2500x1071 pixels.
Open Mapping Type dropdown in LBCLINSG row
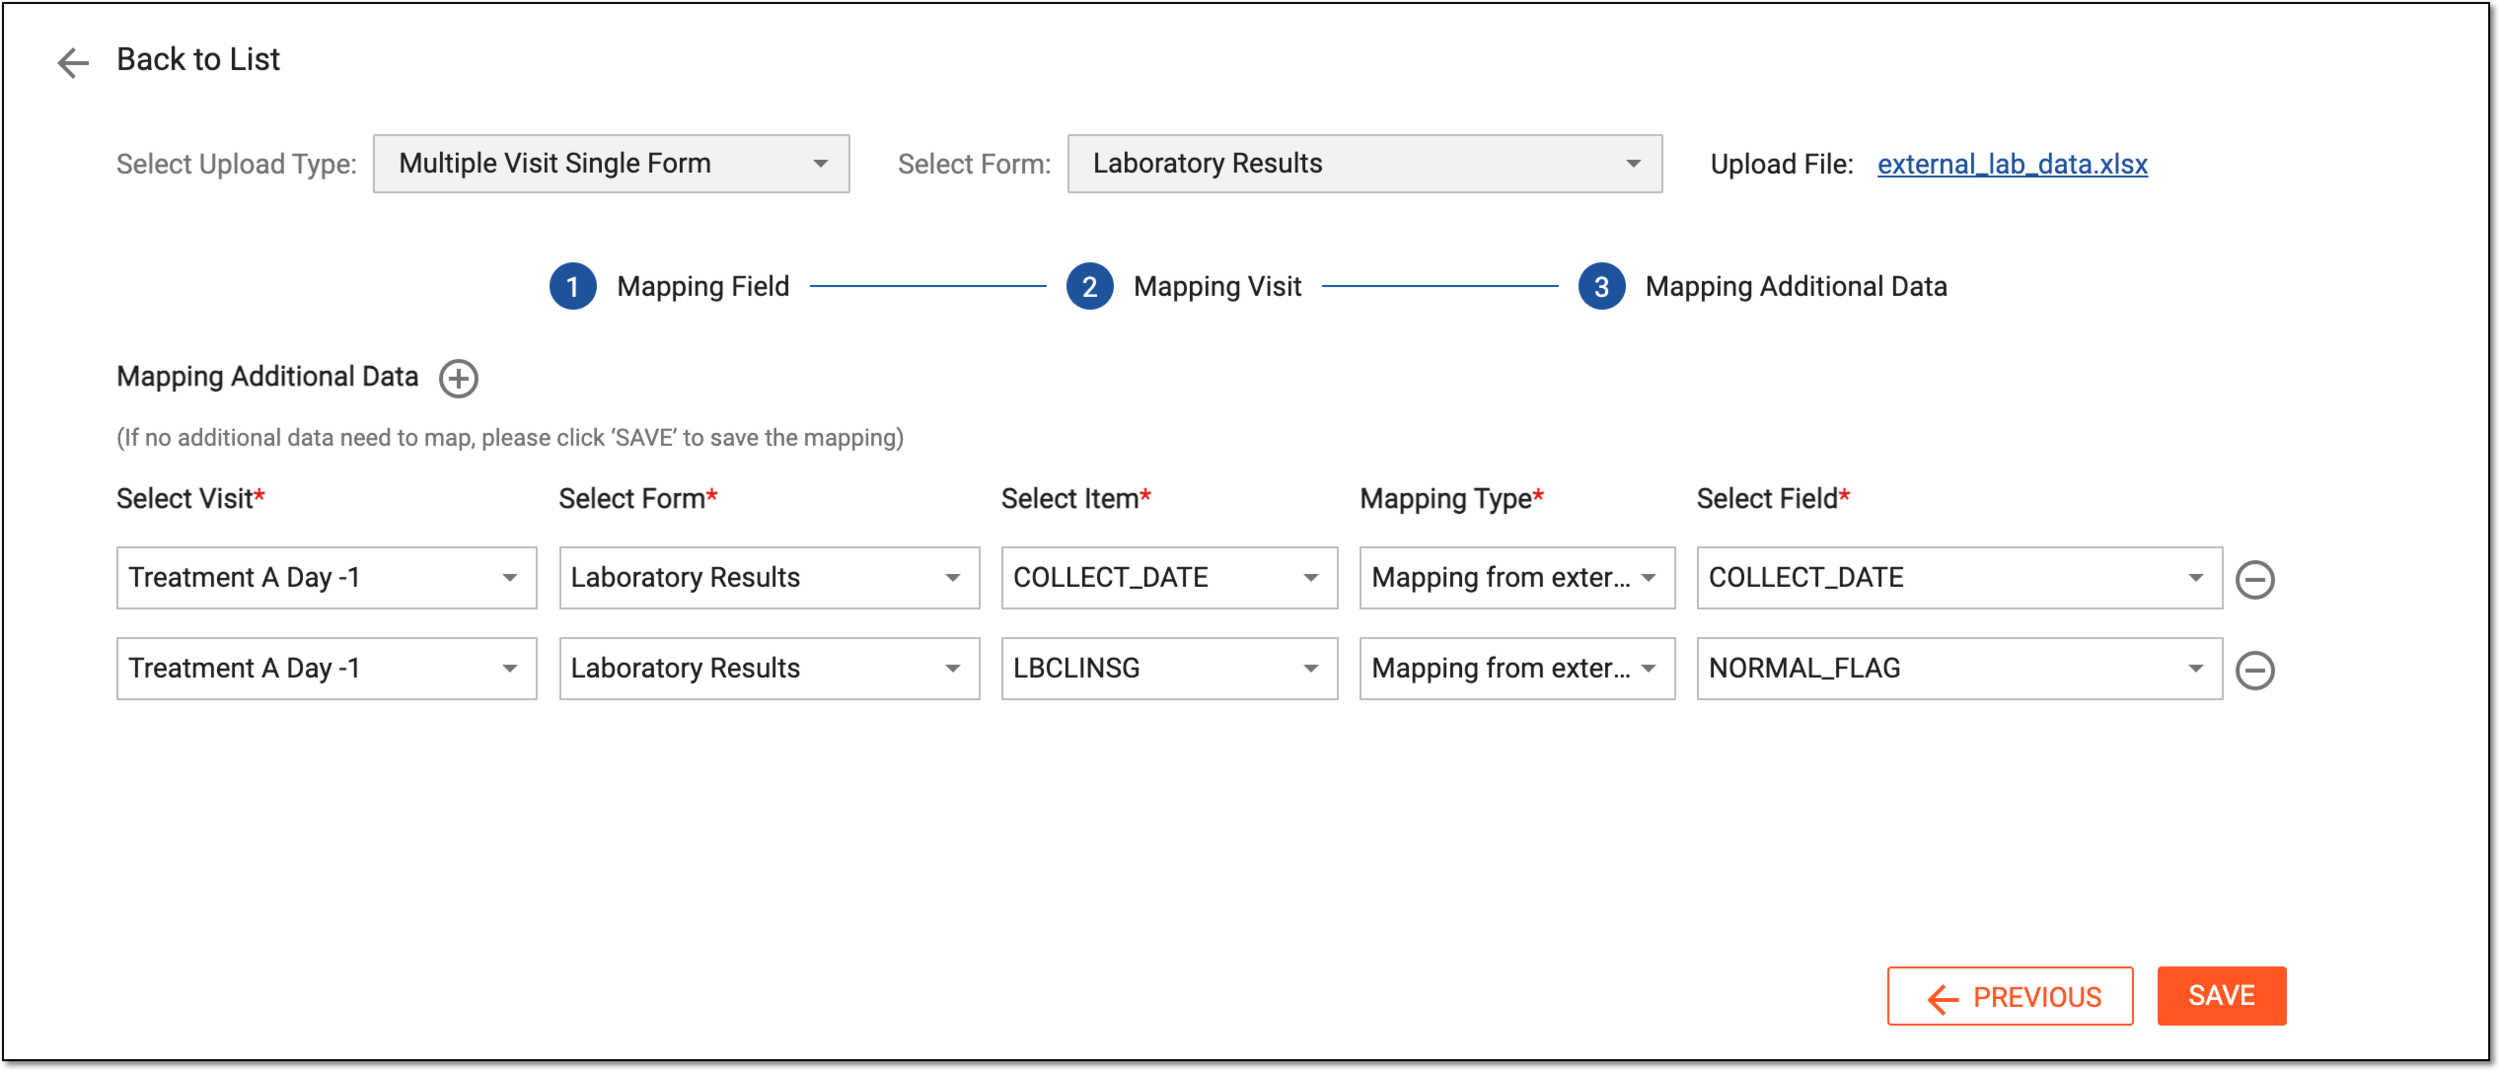[x=1517, y=669]
